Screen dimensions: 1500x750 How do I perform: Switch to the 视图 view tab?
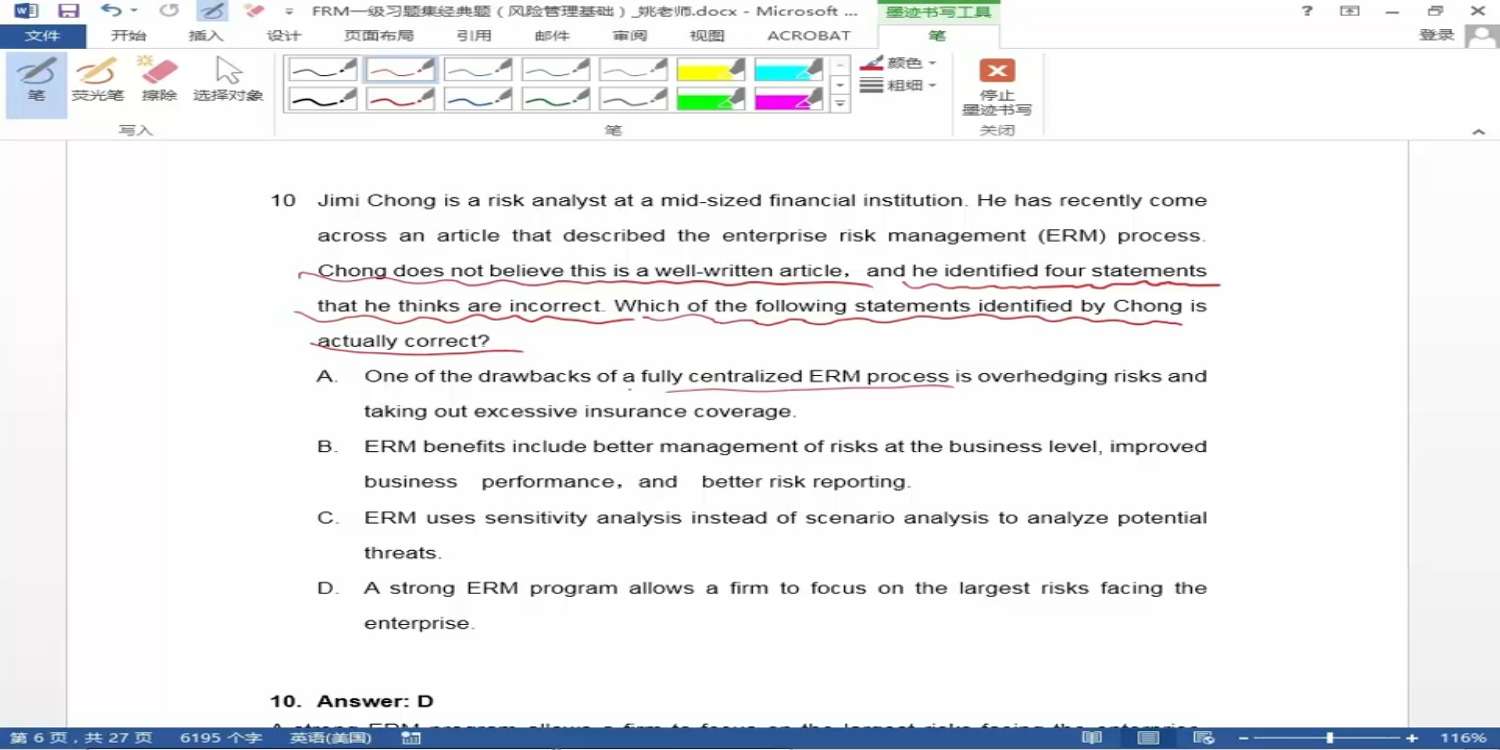click(x=707, y=36)
